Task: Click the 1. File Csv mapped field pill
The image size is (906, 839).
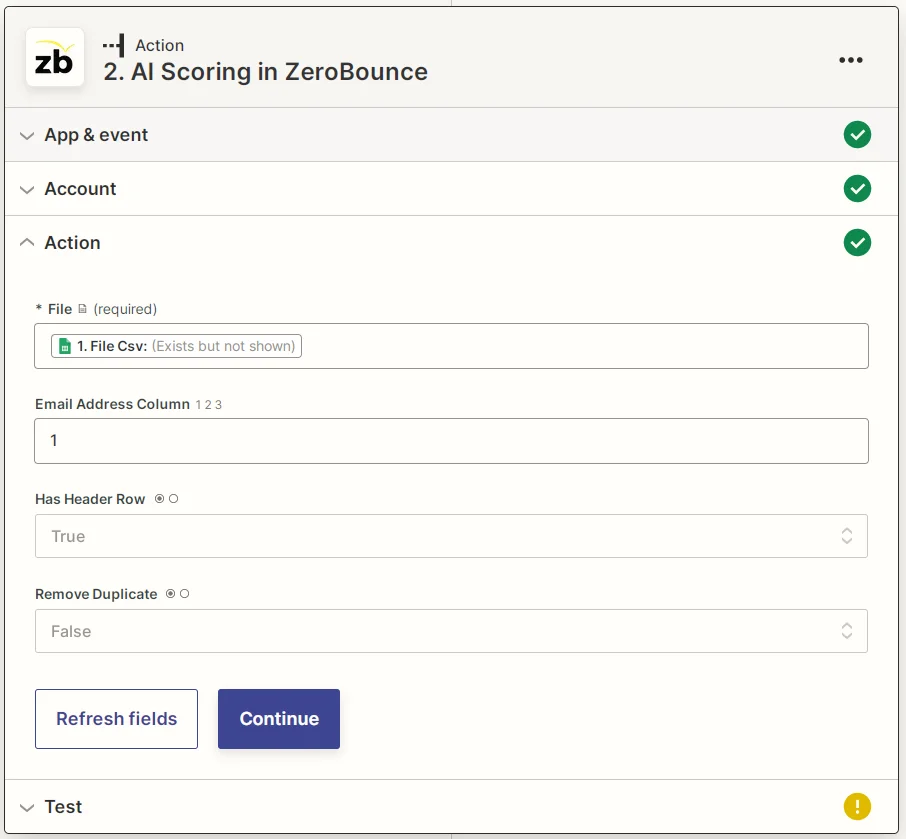Action: 174,345
